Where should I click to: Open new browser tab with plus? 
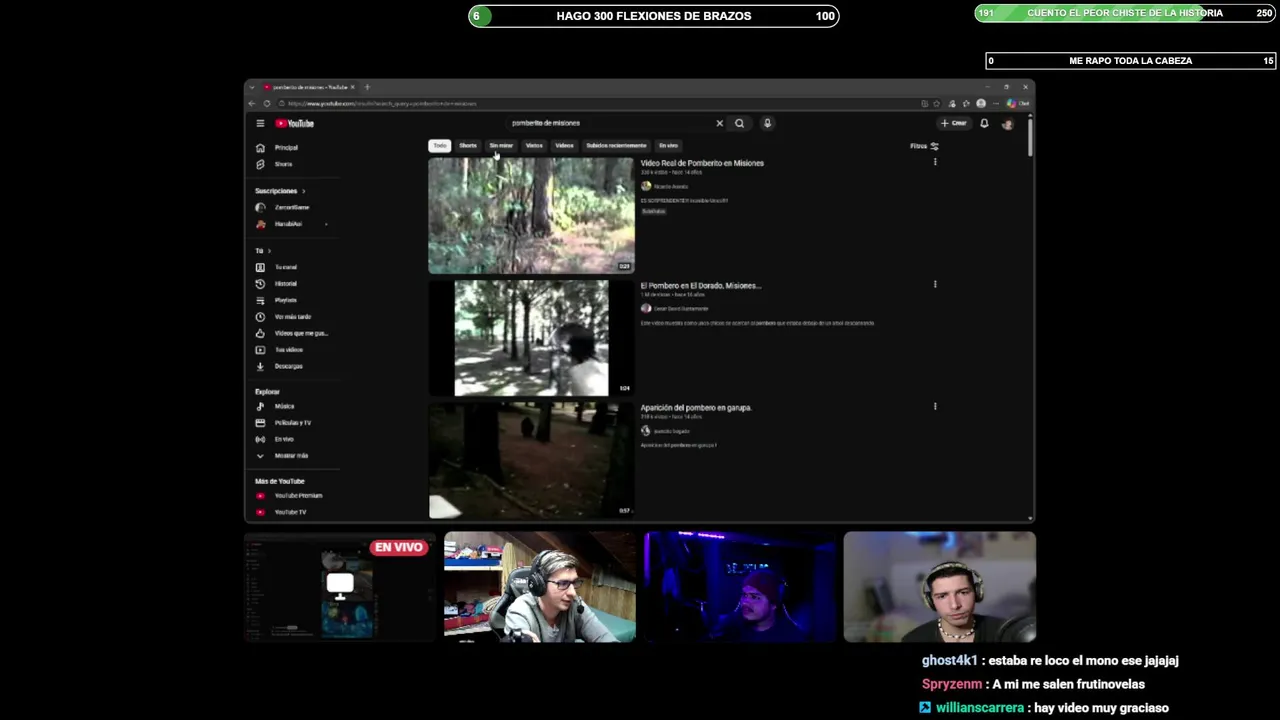pos(367,87)
